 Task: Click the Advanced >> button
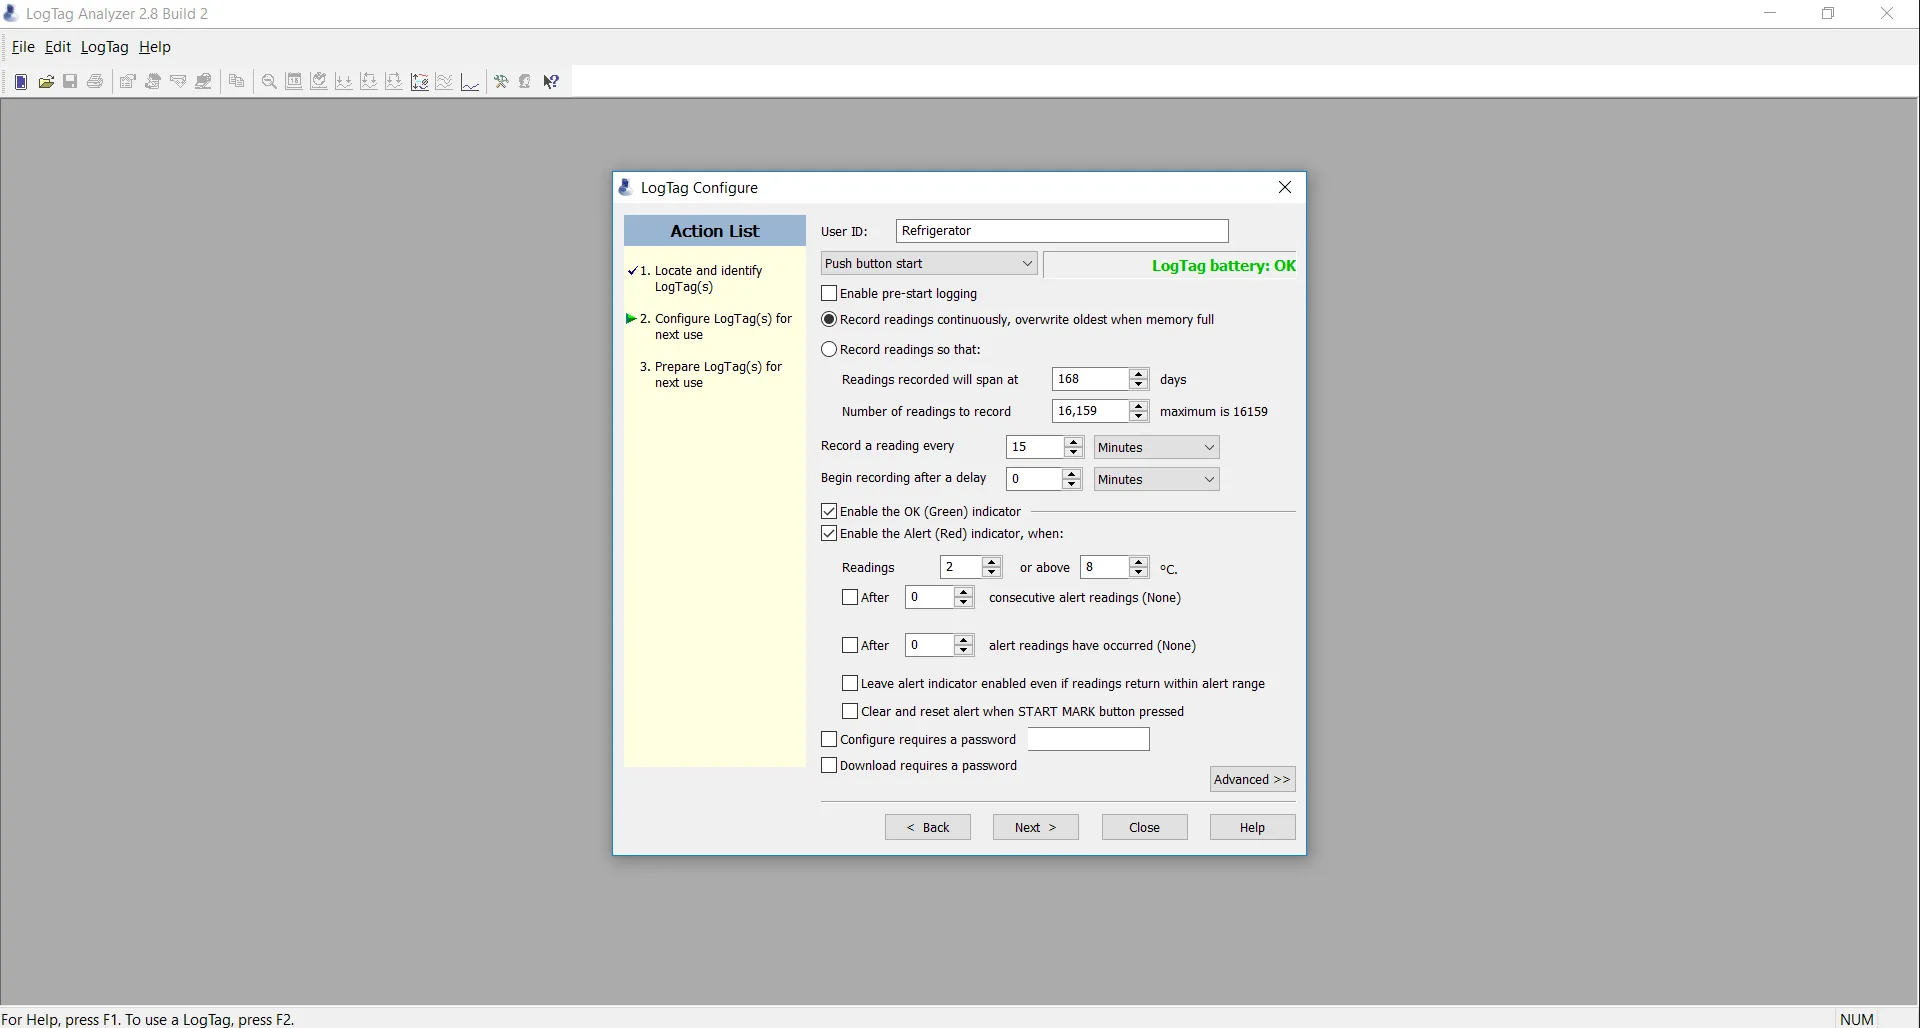pos(1253,779)
